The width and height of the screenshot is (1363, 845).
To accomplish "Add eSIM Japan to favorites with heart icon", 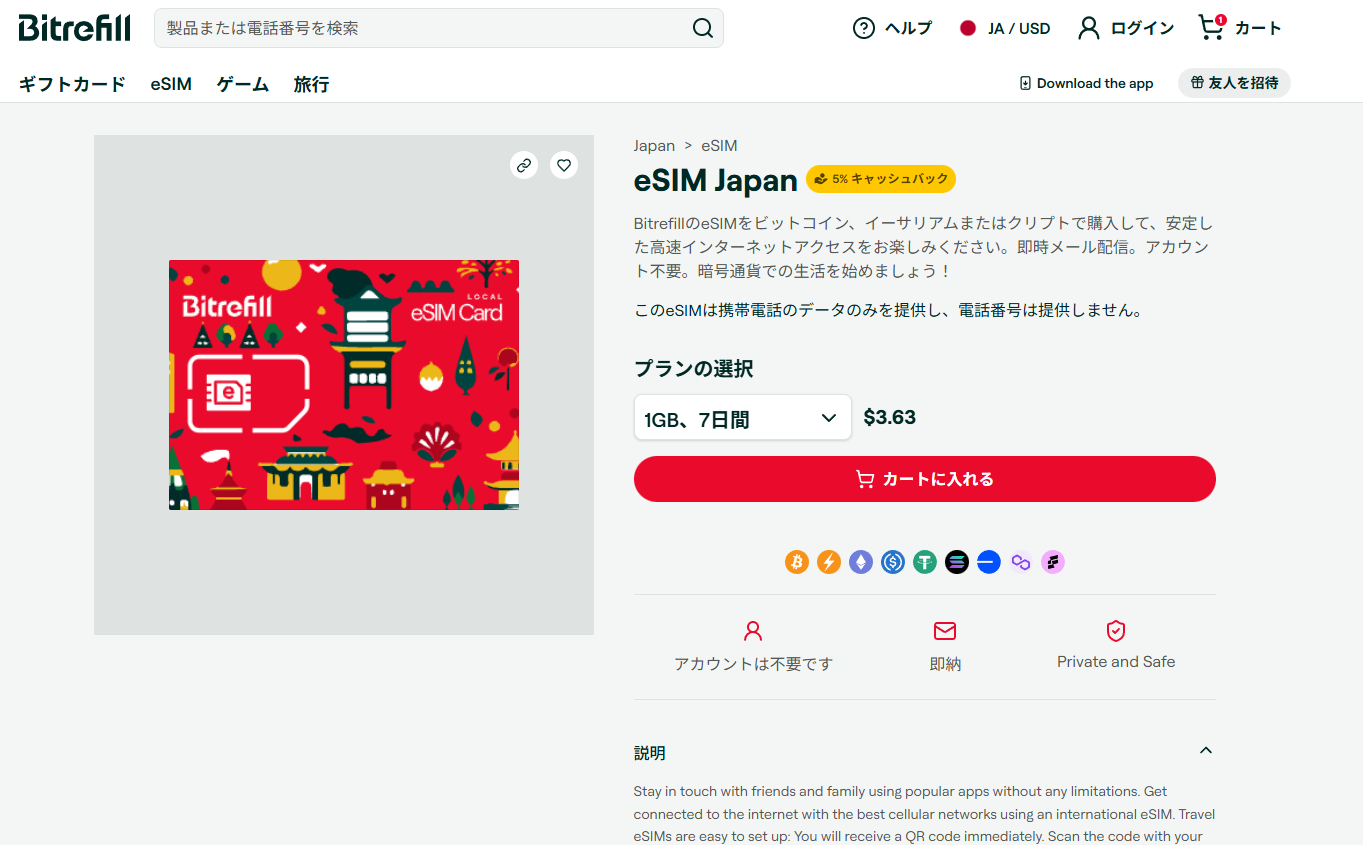I will point(564,165).
